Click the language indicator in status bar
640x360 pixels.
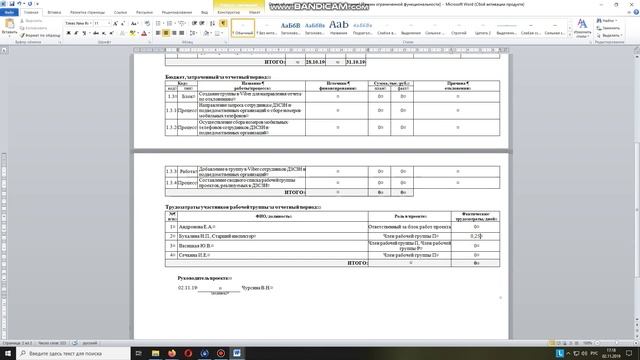coord(89,343)
